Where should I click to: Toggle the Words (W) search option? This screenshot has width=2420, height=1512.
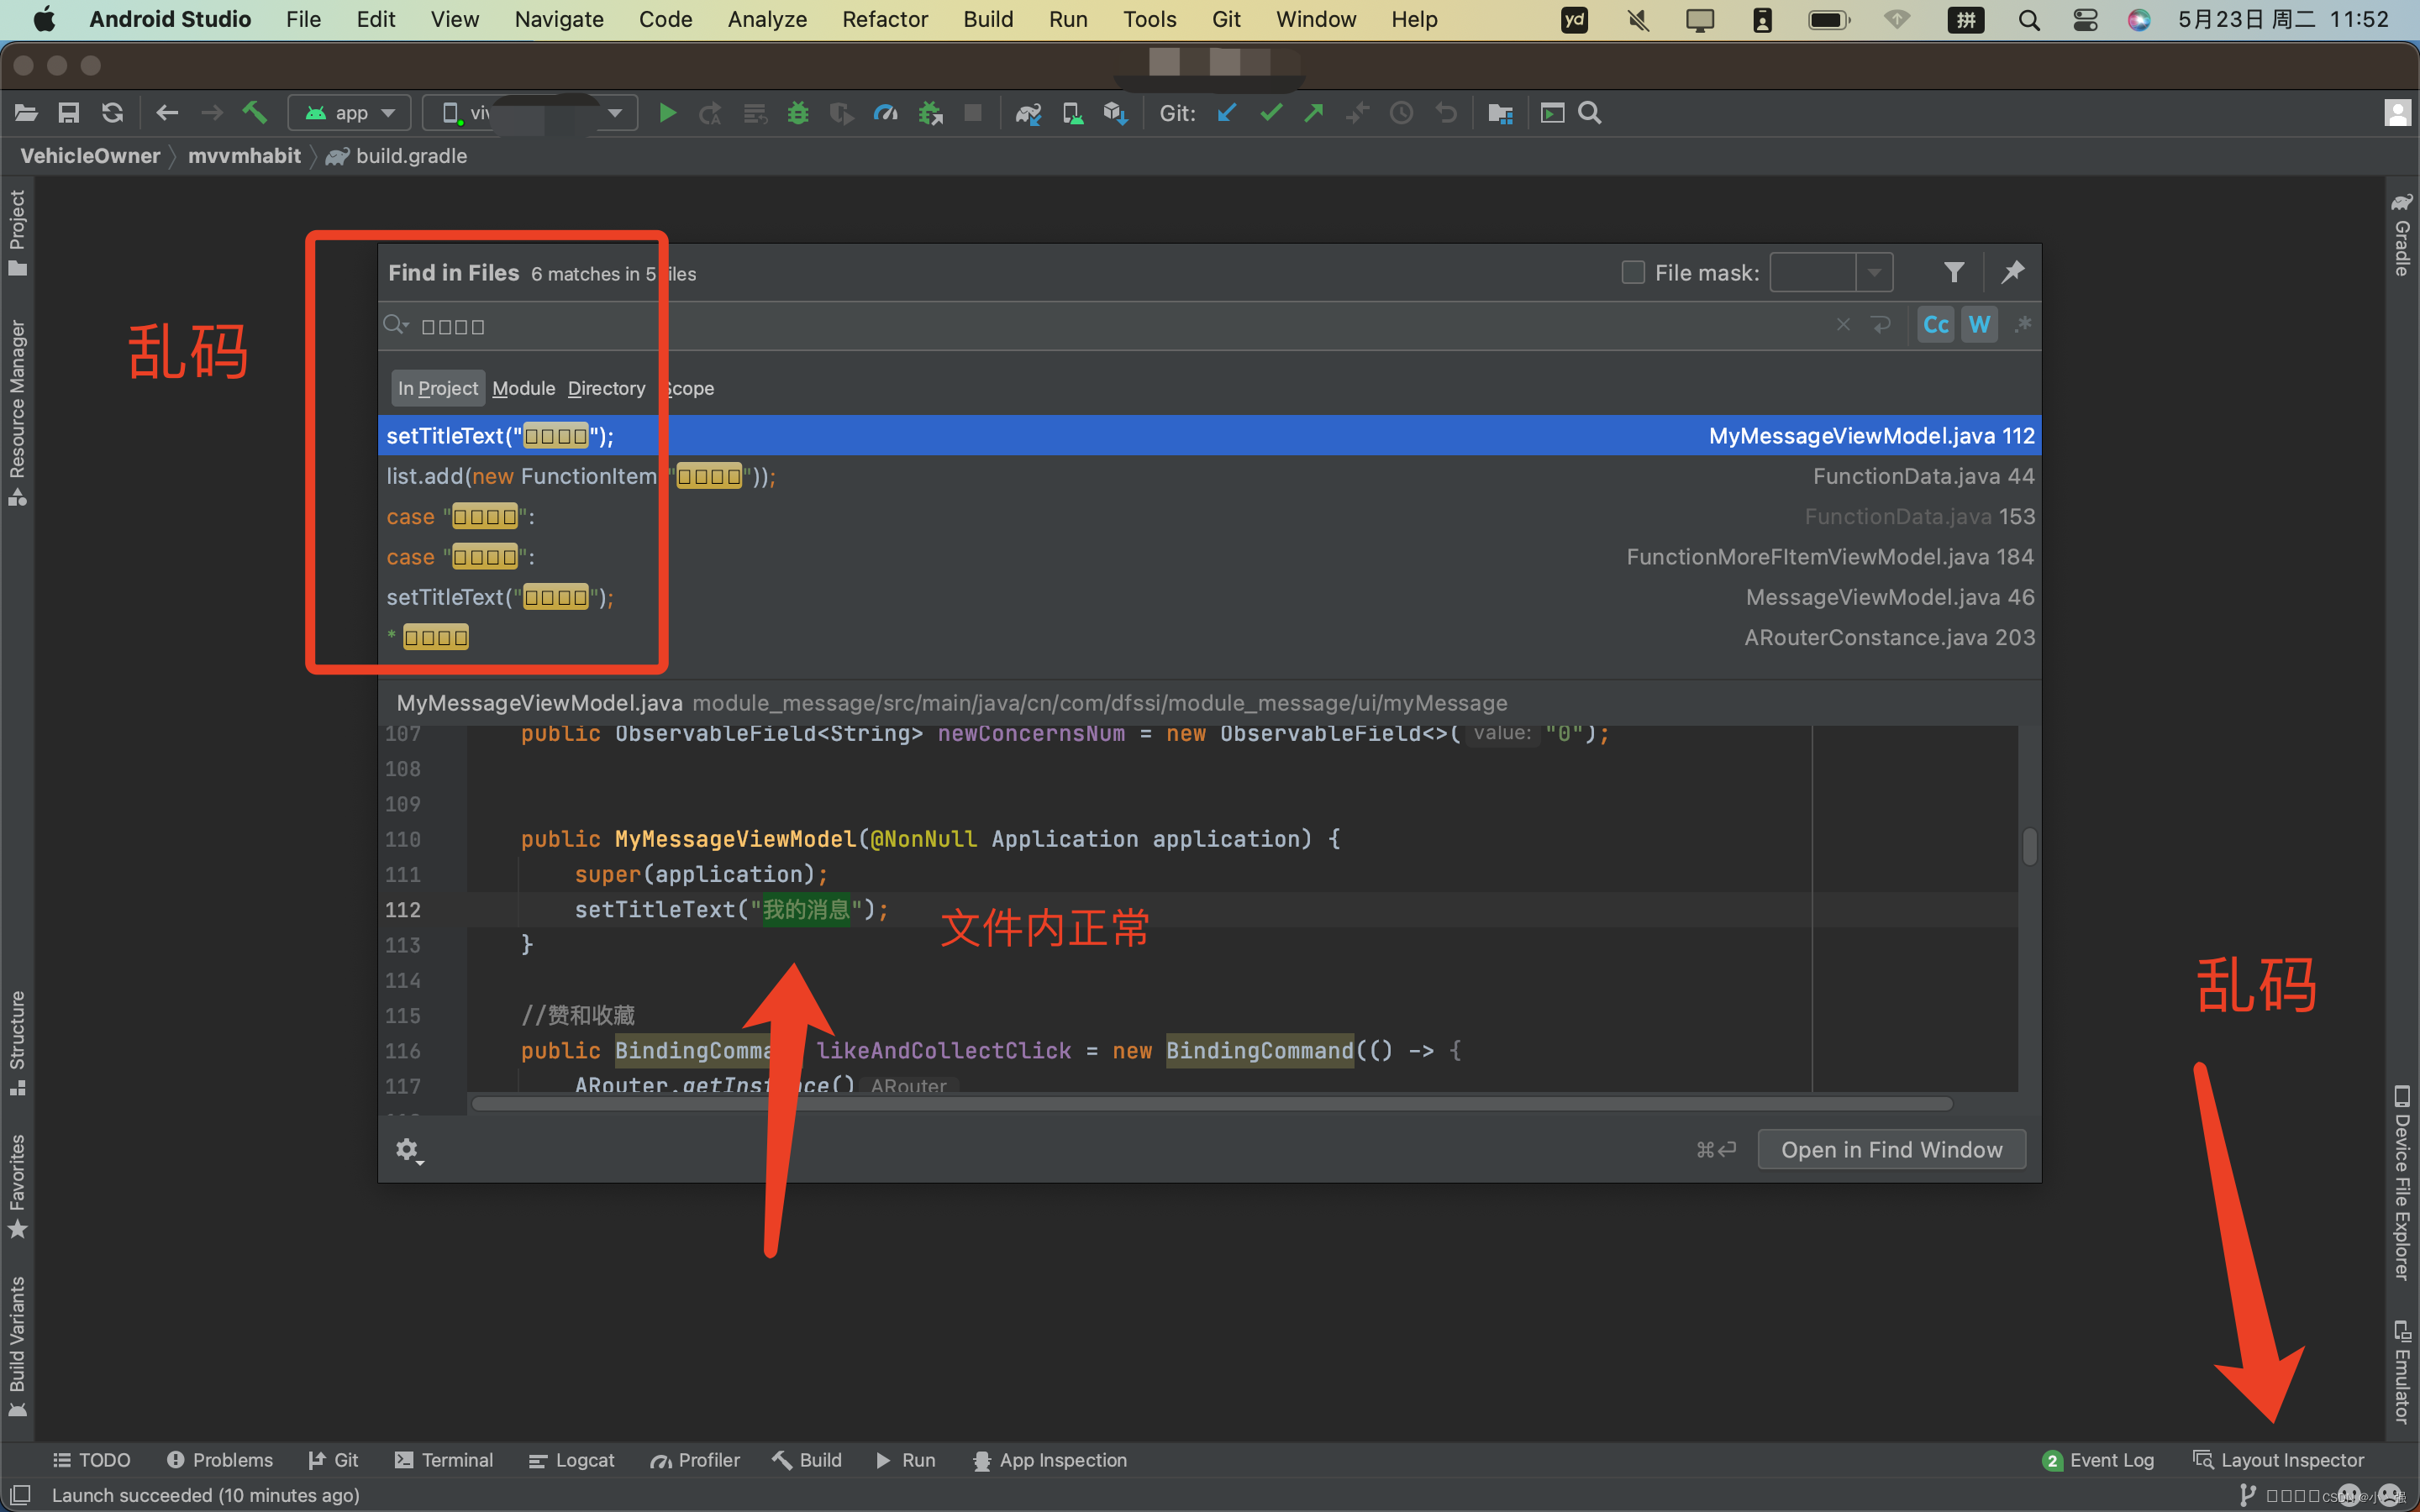tap(1978, 325)
